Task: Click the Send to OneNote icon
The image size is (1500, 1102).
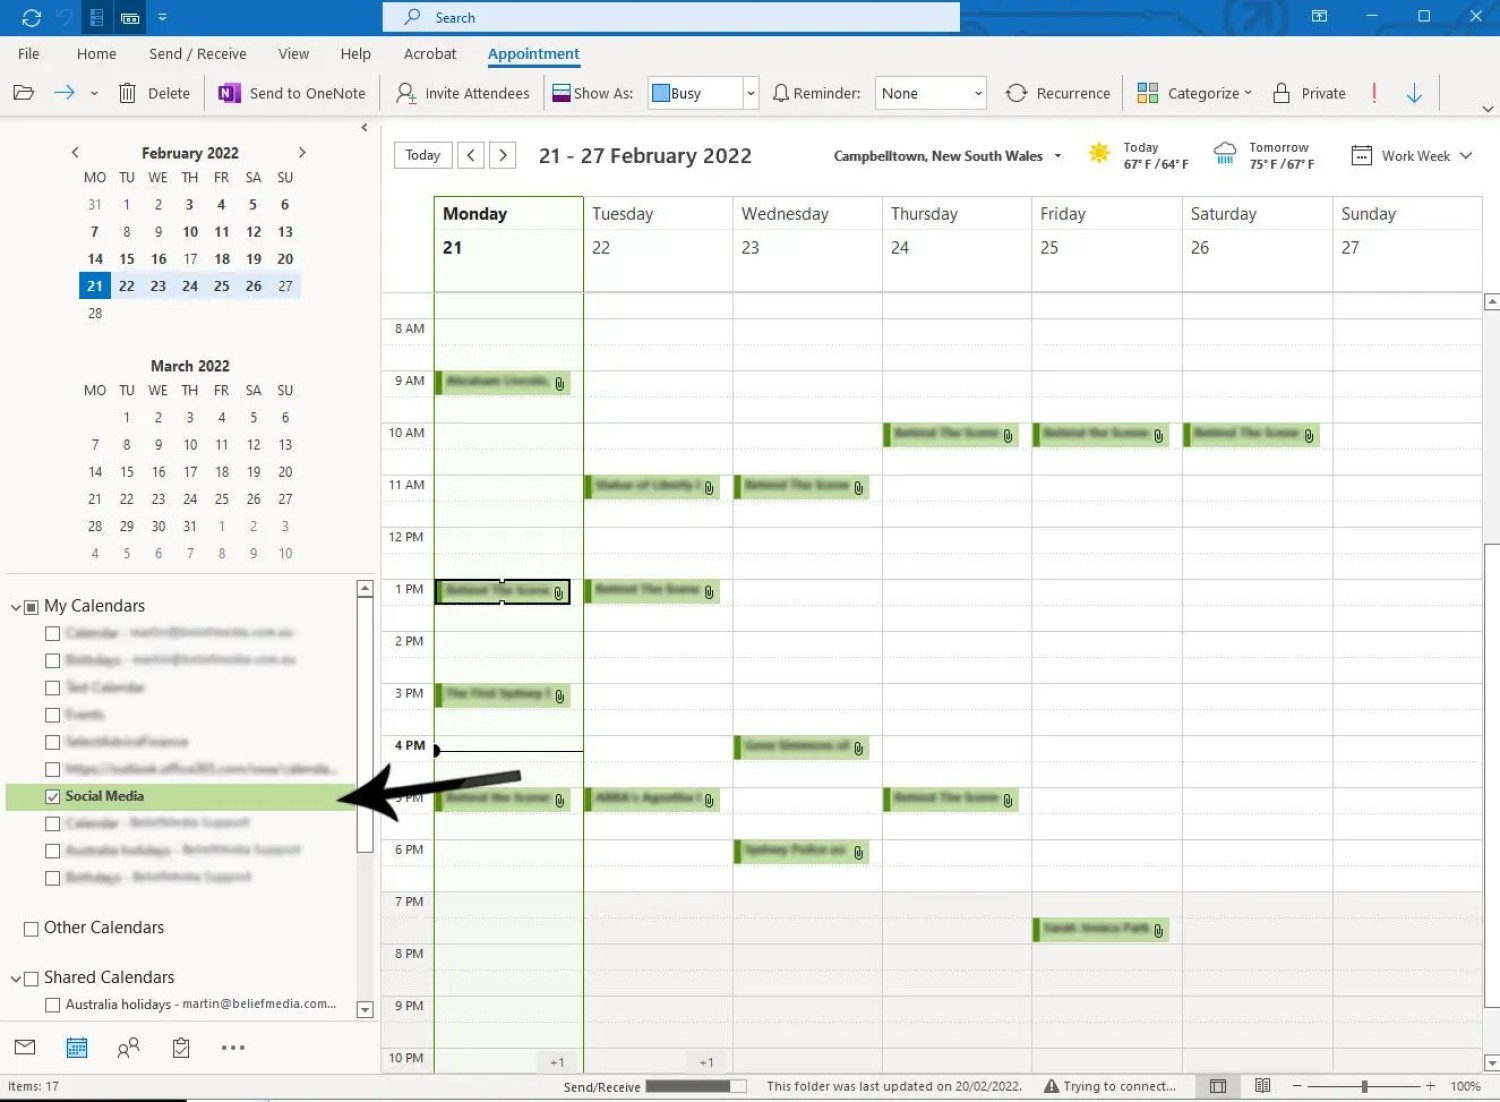Action: click(229, 93)
